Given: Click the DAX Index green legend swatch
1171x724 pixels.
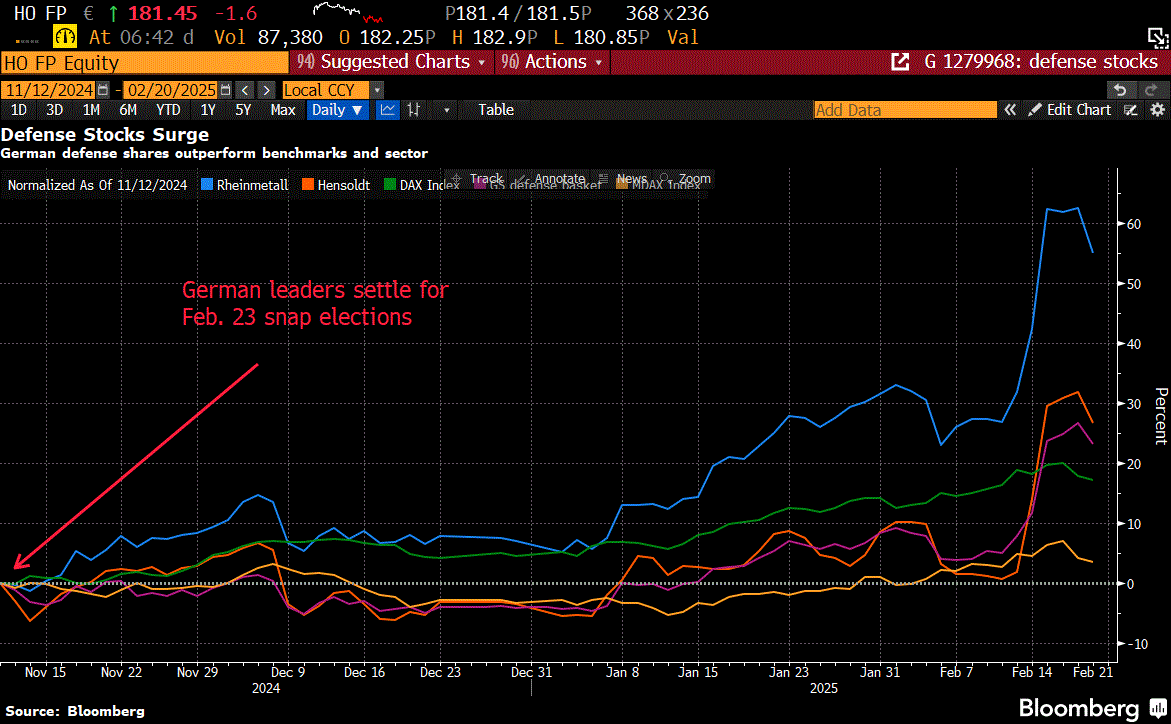Looking at the screenshot, I should pos(390,185).
